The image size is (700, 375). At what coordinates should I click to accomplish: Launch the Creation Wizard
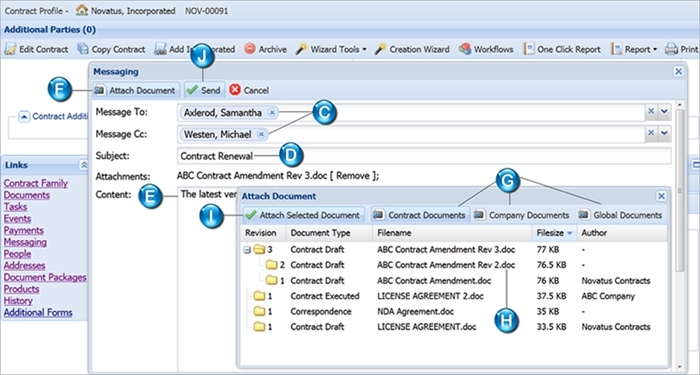[x=412, y=49]
